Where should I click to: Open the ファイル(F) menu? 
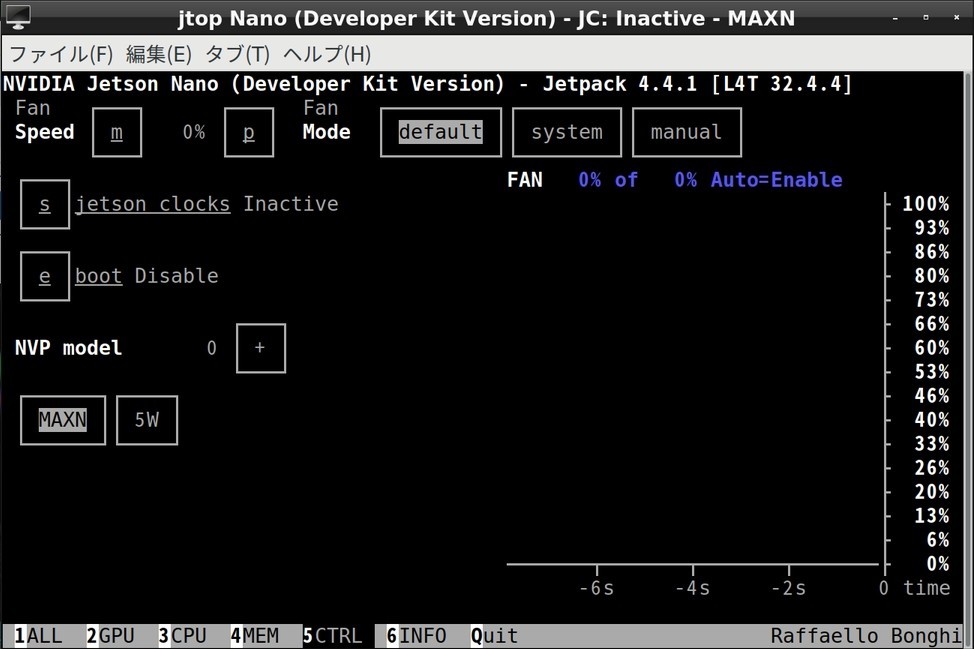pyautogui.click(x=61, y=54)
